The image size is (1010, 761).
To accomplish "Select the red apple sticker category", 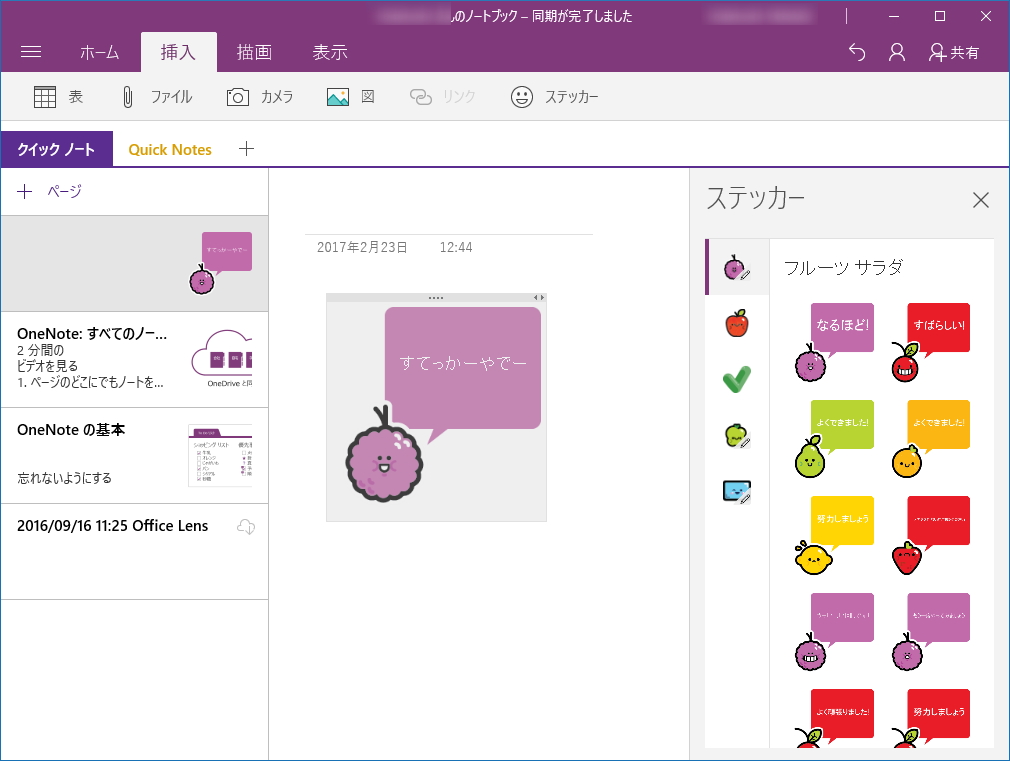I will point(737,323).
